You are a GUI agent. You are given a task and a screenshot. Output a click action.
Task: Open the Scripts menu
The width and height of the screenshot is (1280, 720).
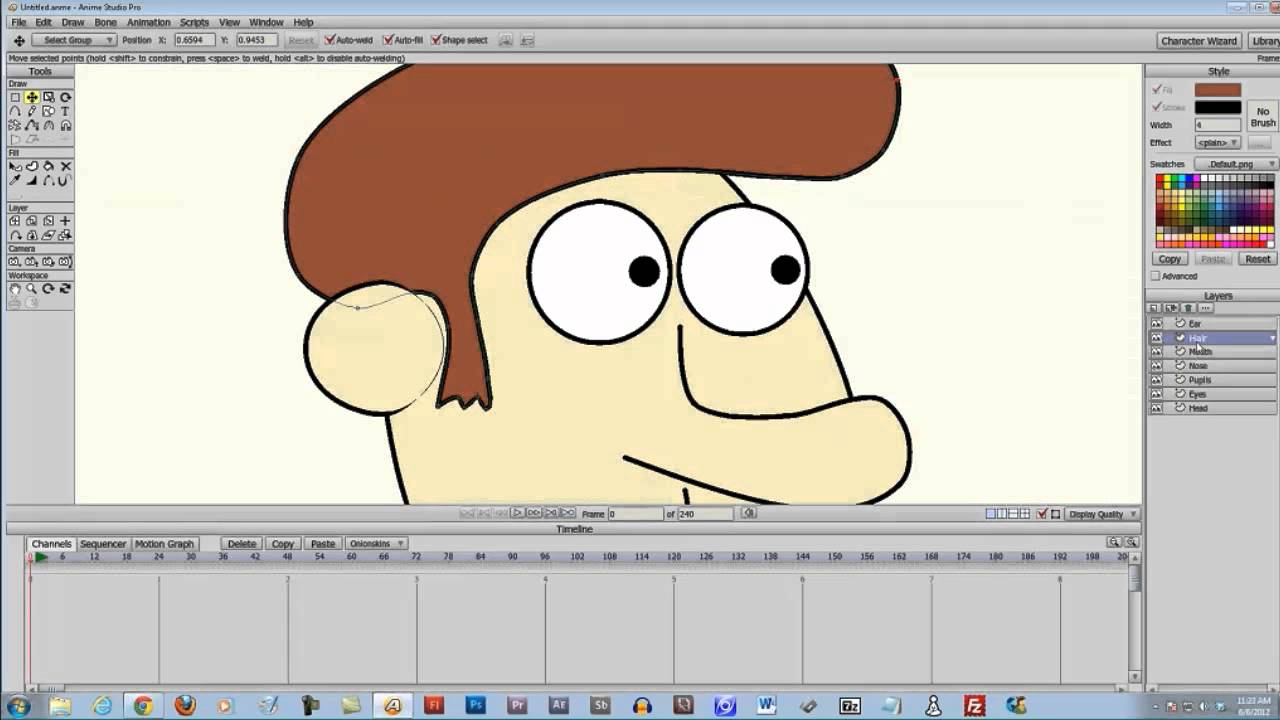[x=194, y=22]
